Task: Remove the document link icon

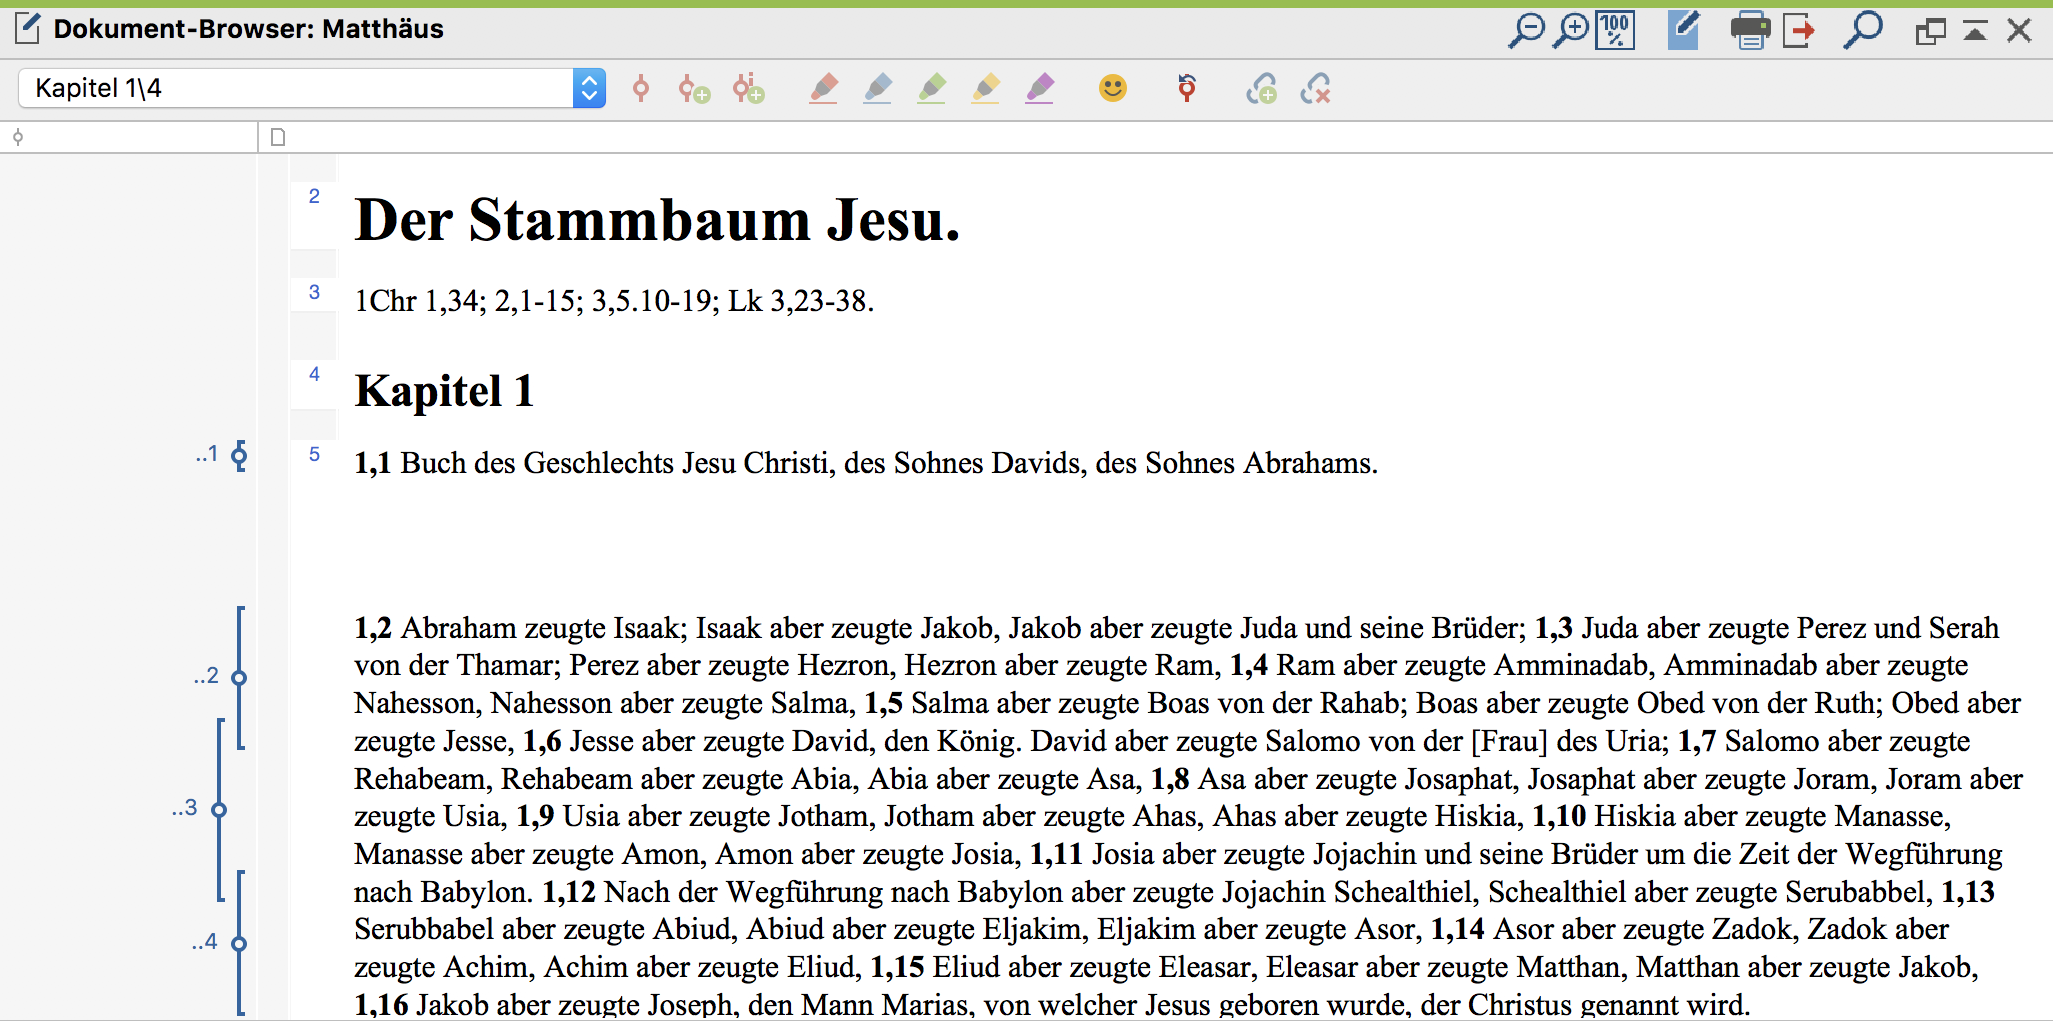Action: (1315, 89)
